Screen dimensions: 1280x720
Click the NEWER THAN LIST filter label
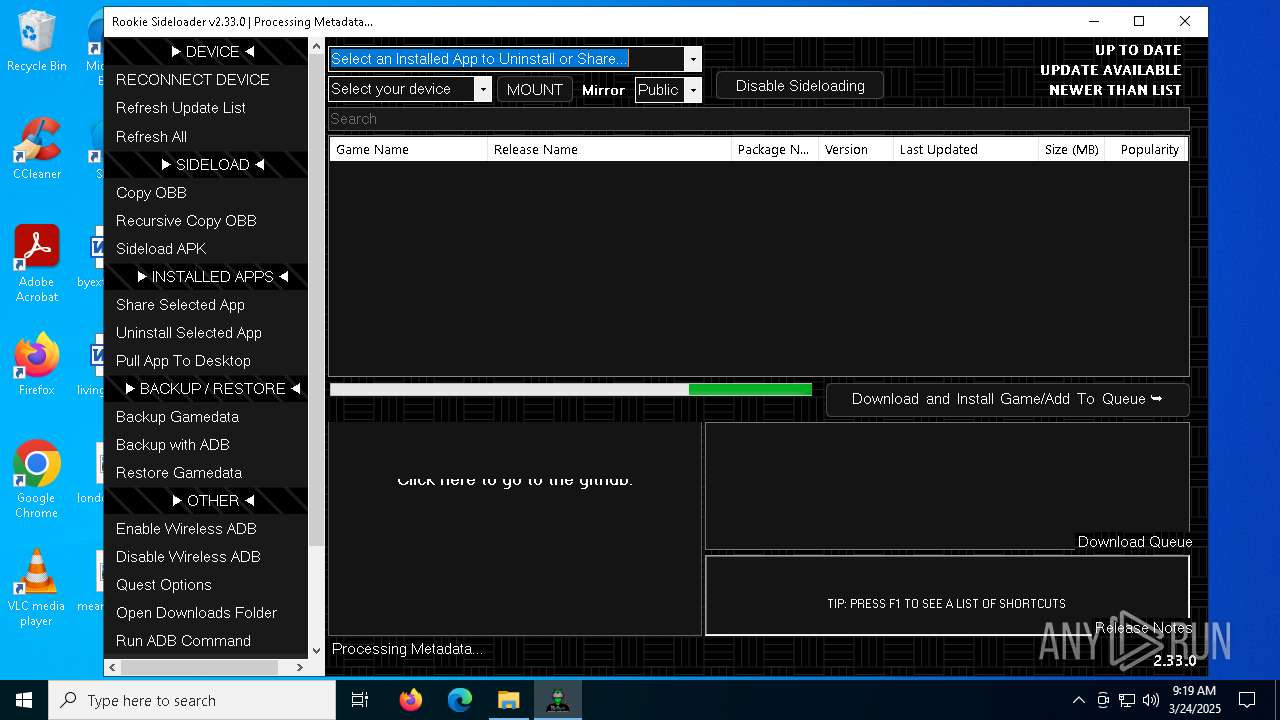[x=1115, y=90]
